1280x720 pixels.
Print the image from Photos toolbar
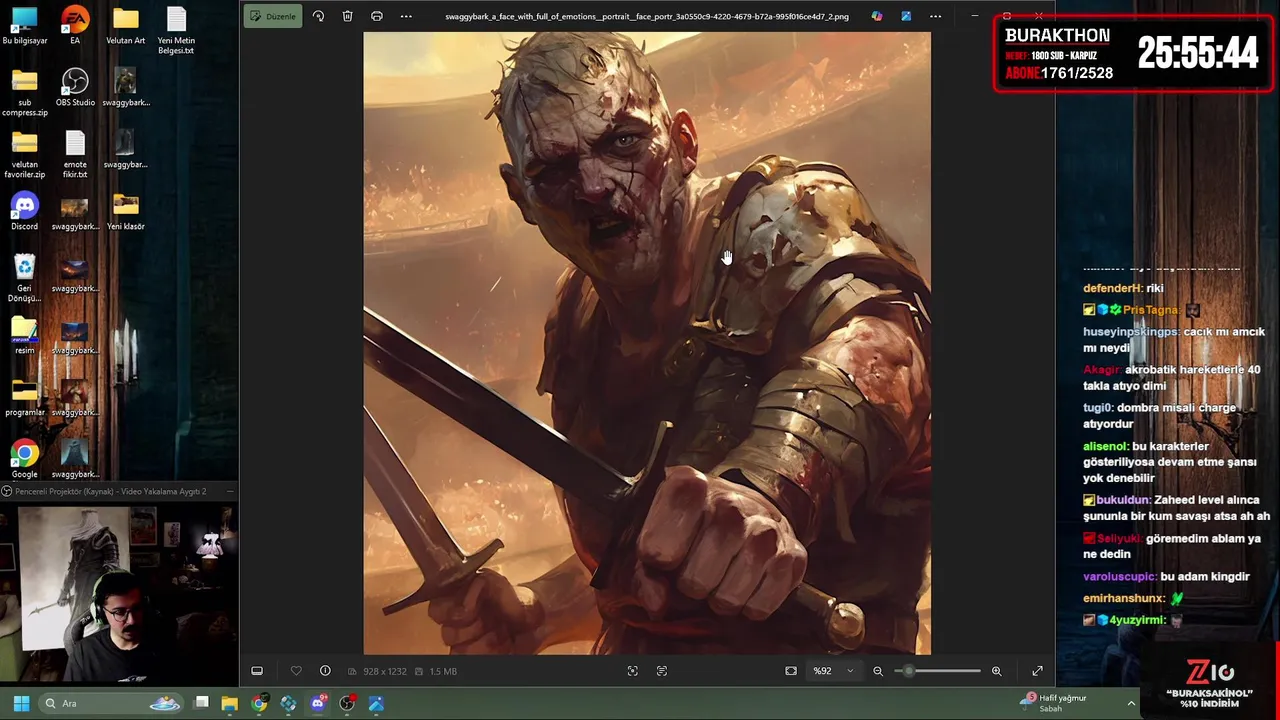(376, 16)
